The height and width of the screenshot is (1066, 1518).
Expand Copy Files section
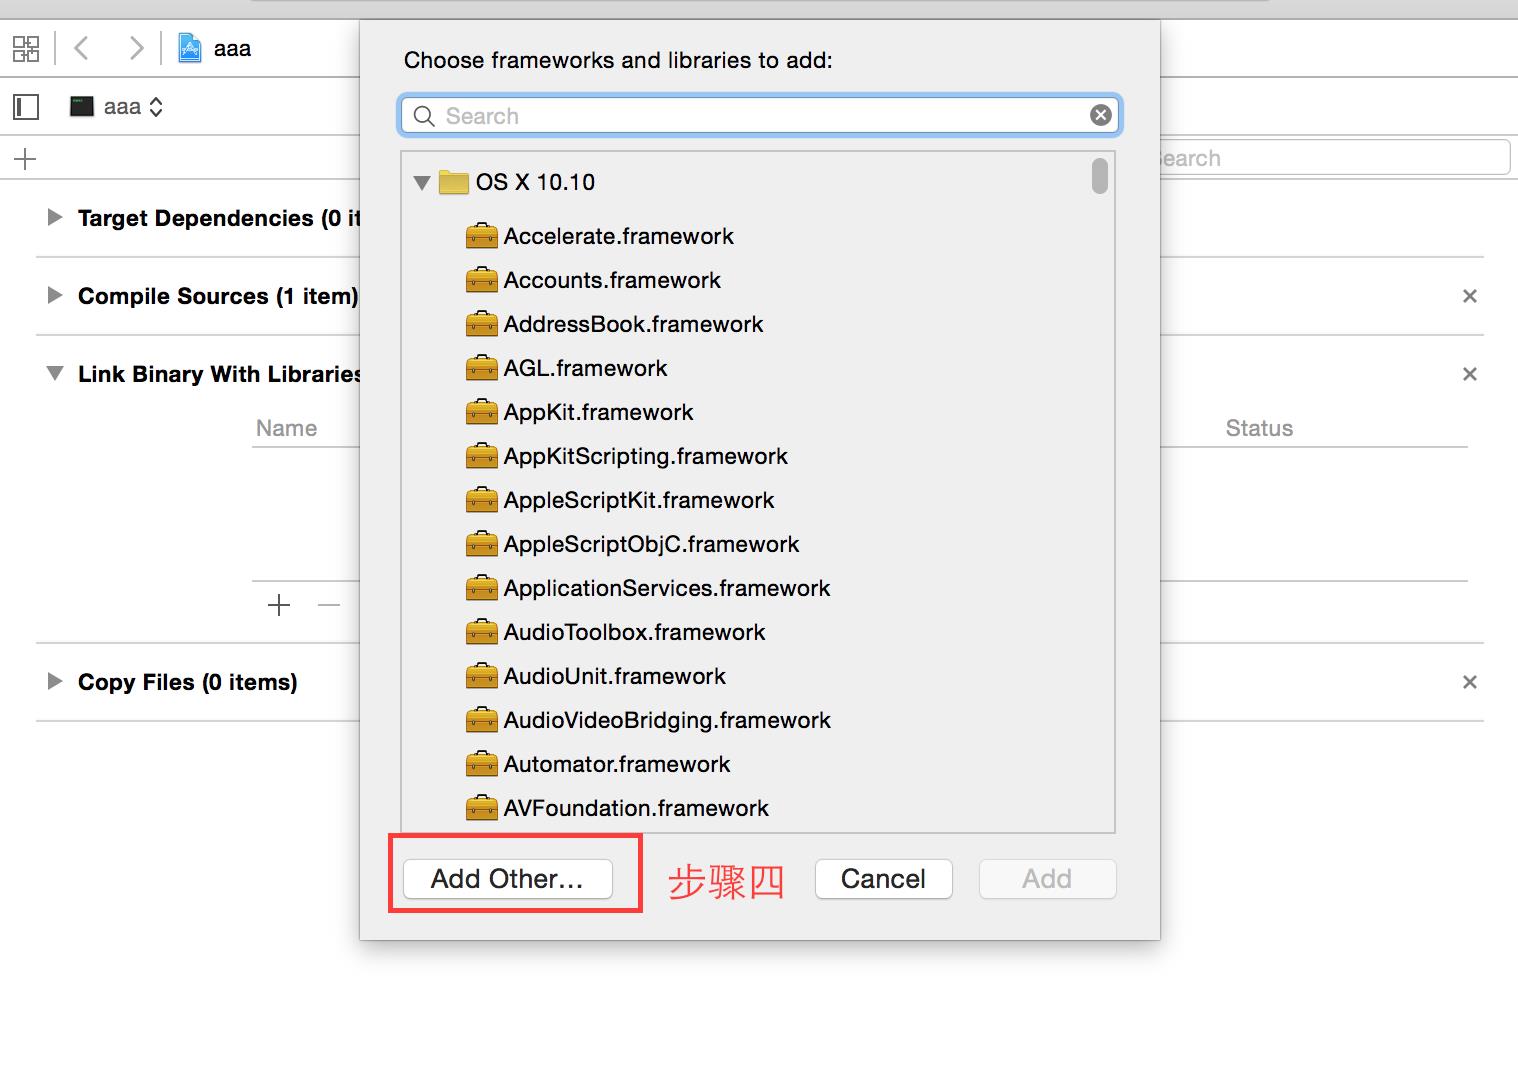(x=55, y=681)
